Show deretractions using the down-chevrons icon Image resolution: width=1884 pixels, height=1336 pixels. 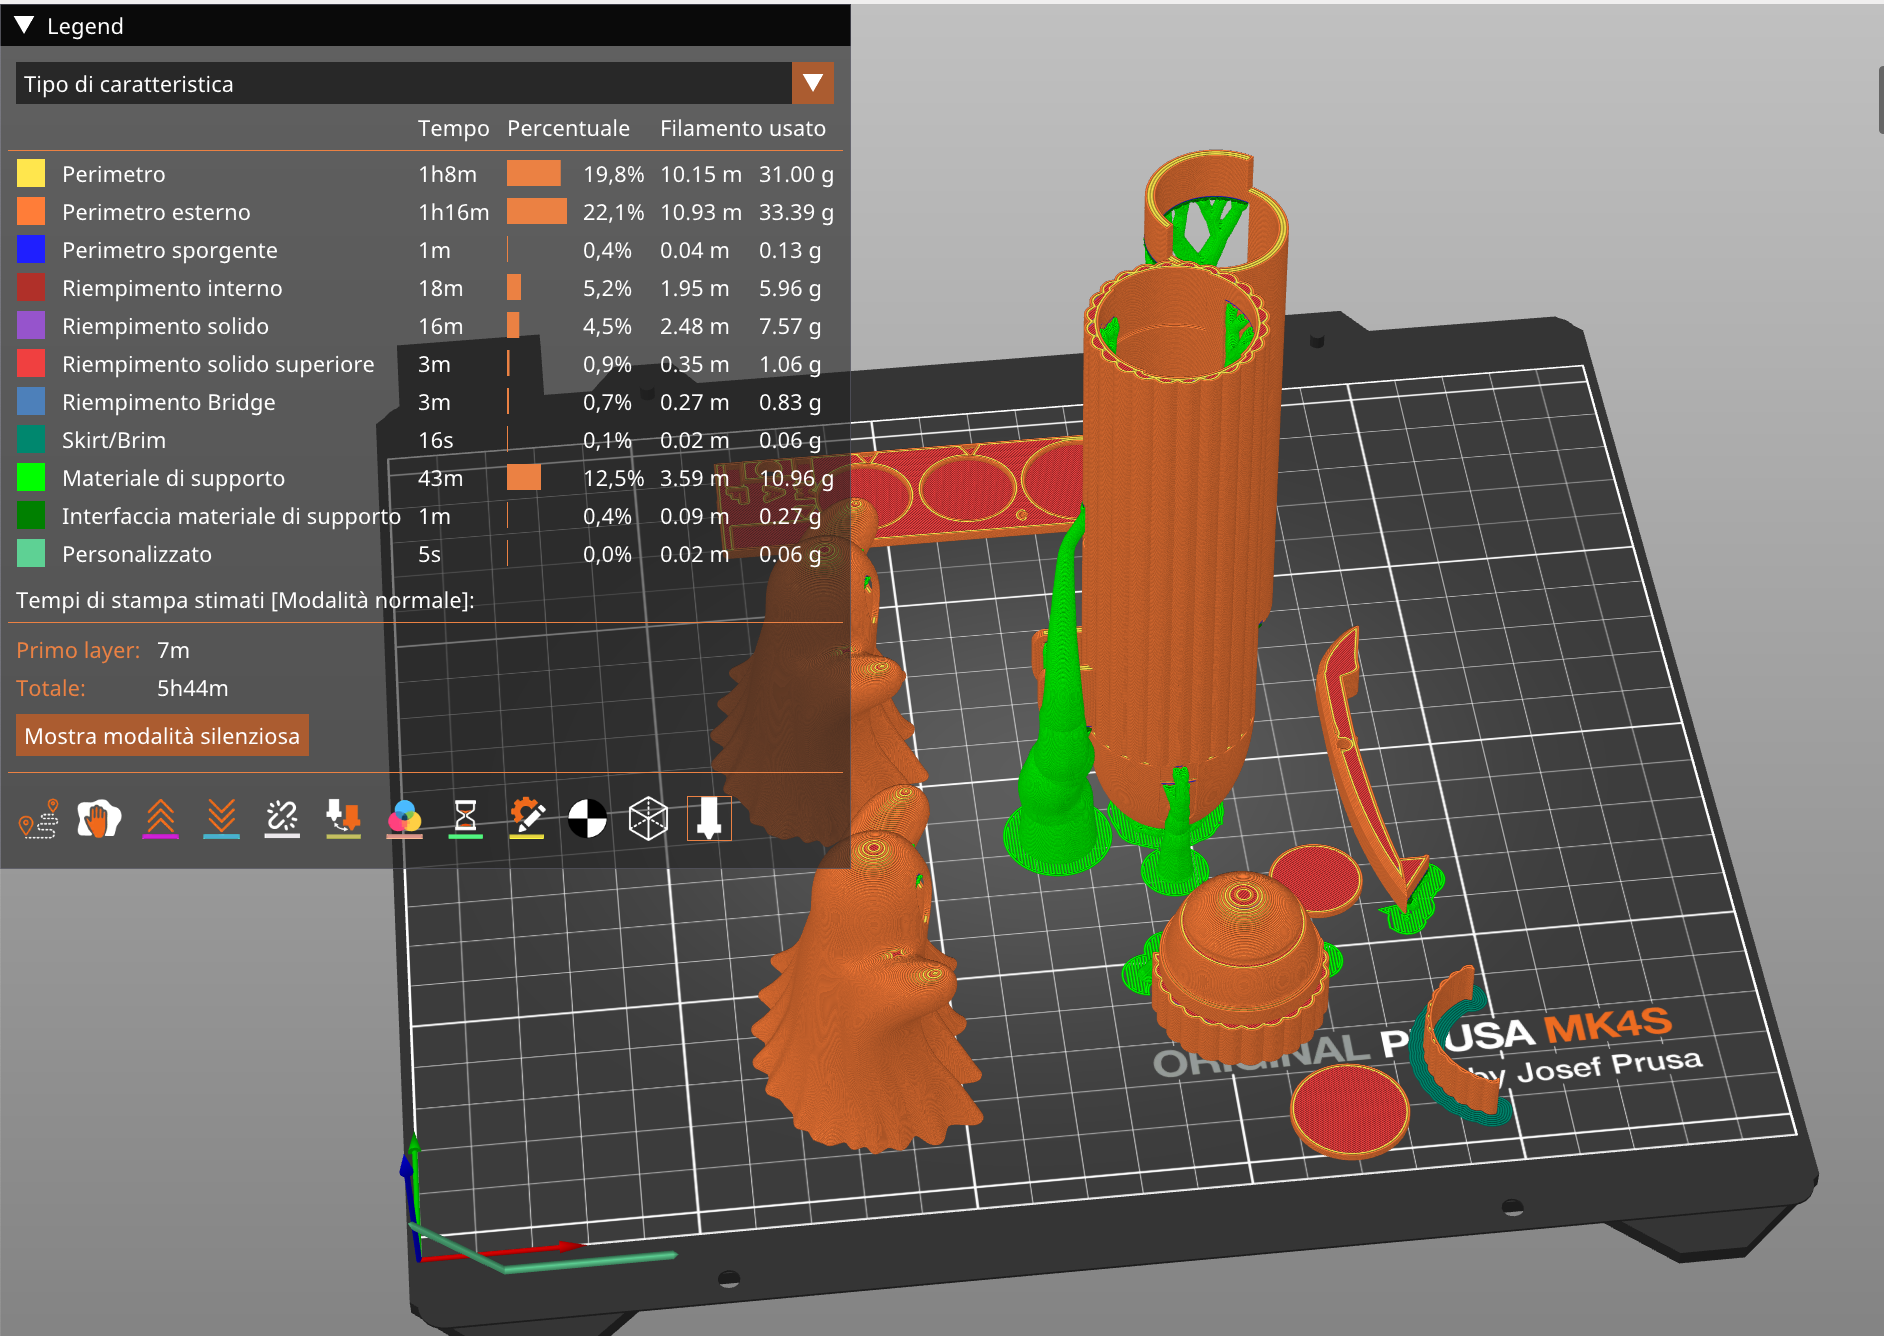pyautogui.click(x=221, y=819)
